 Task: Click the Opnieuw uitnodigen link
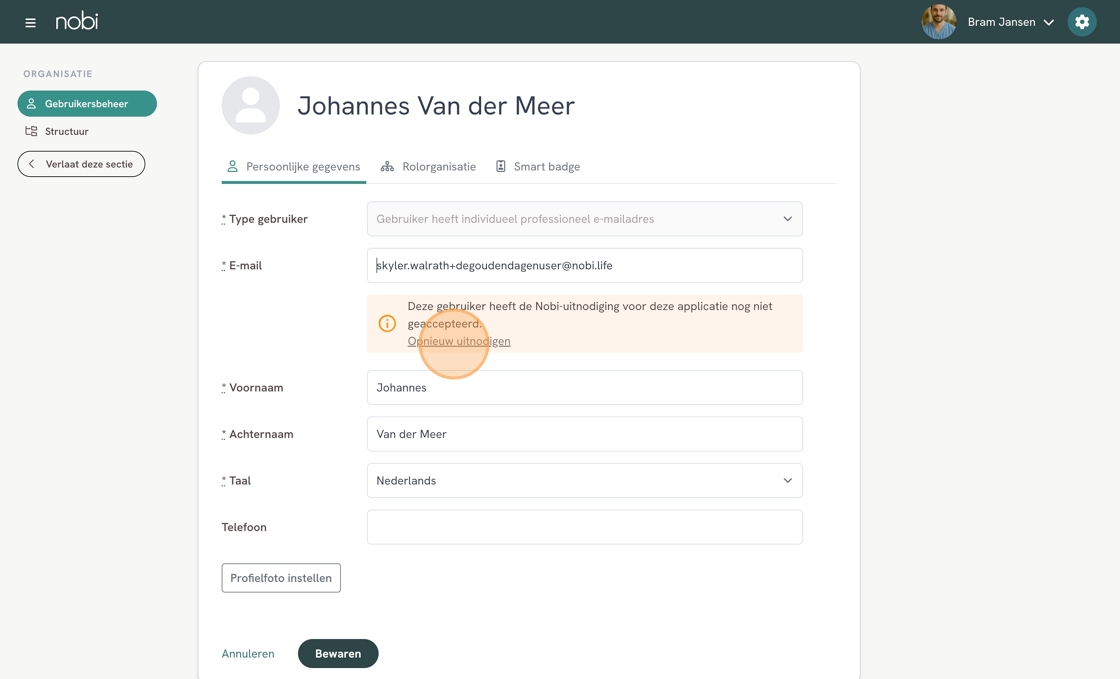click(x=459, y=341)
